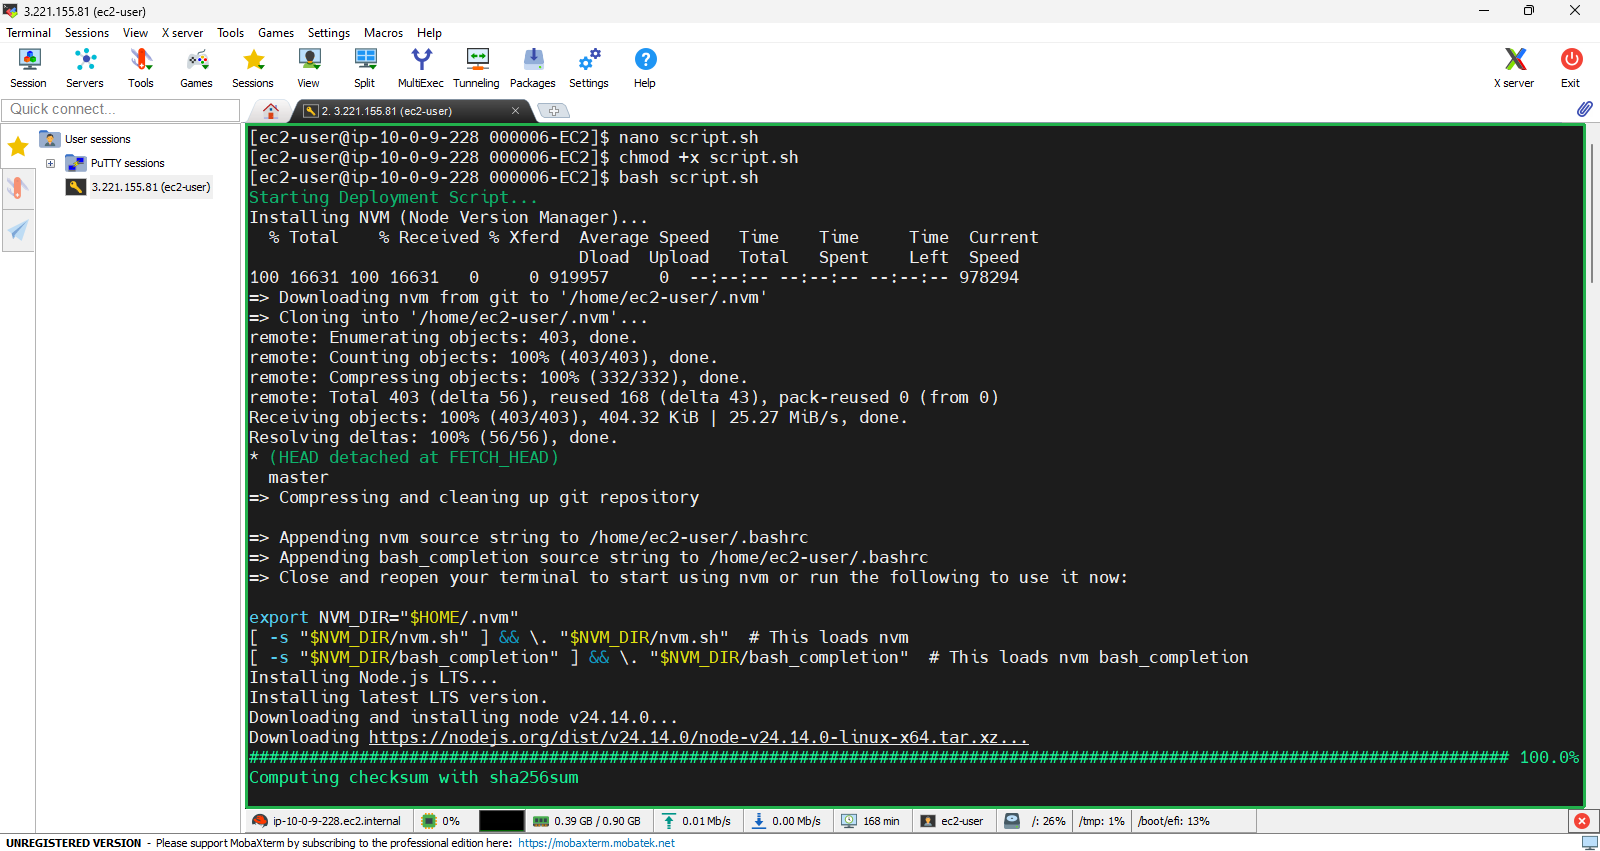Click the Quick connect input field
This screenshot has height=851, width=1600.
pyautogui.click(x=121, y=109)
